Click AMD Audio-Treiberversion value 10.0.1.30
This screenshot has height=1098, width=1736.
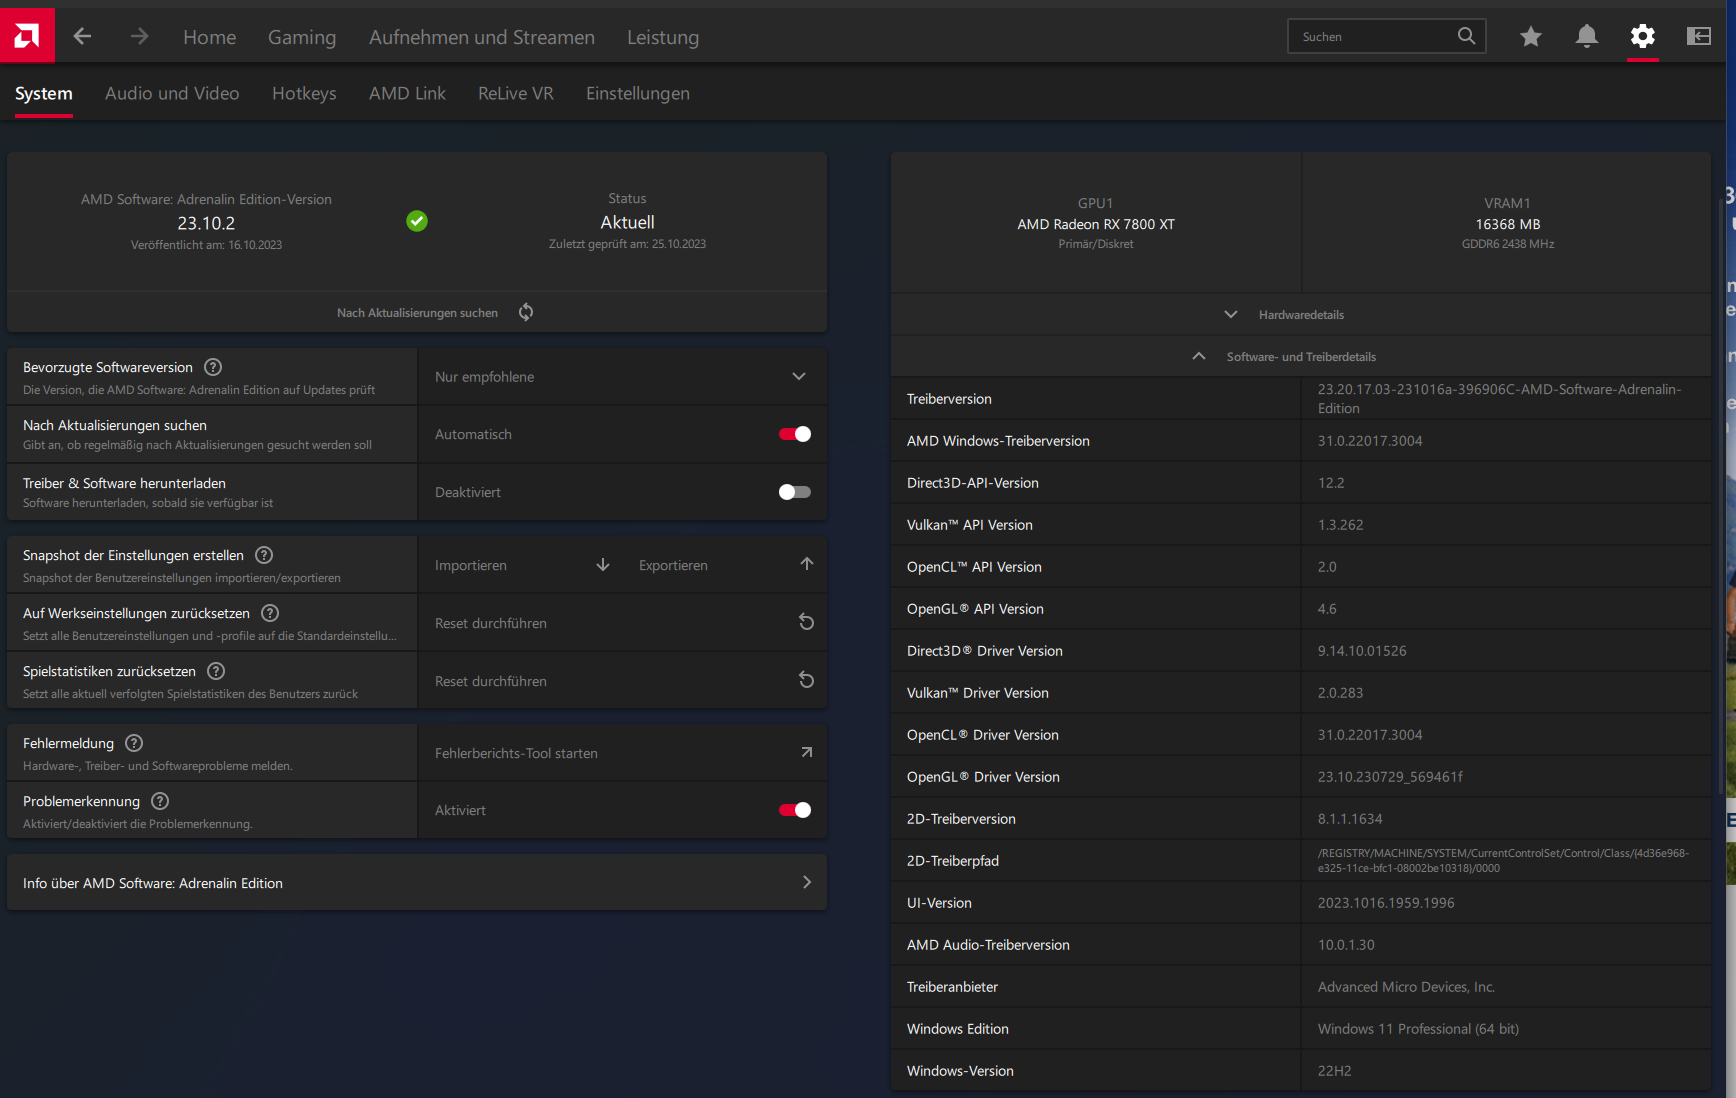click(1346, 944)
